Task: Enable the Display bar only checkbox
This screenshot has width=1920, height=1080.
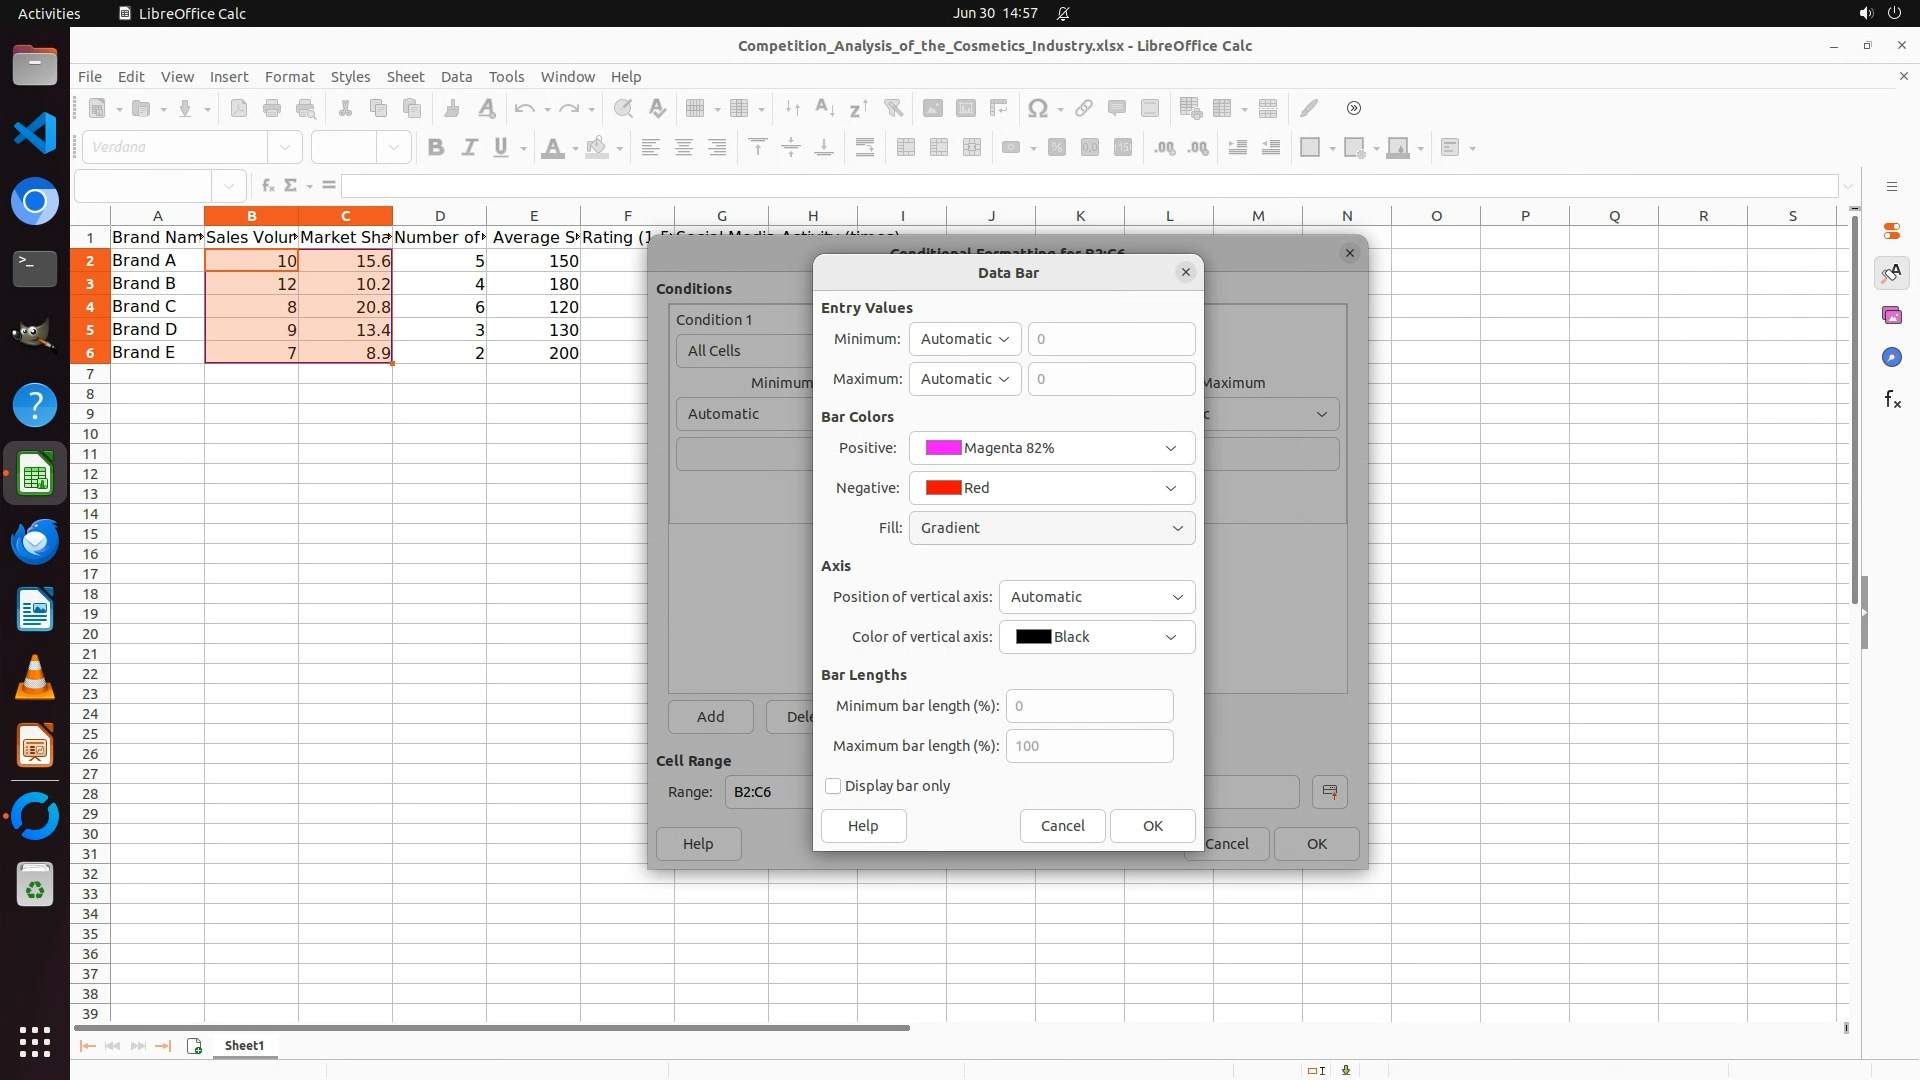Action: (x=833, y=786)
